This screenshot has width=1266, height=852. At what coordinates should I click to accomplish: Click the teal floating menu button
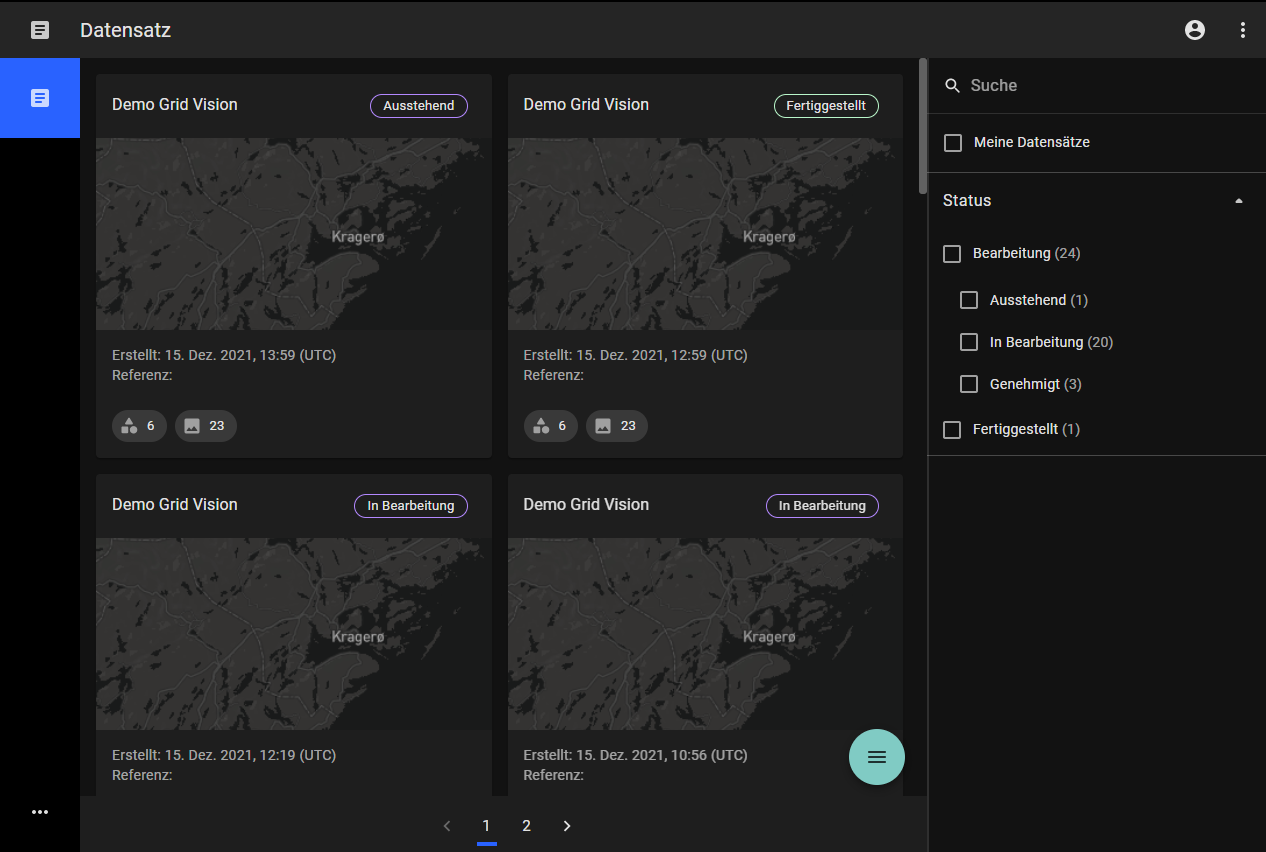pyautogui.click(x=876, y=757)
